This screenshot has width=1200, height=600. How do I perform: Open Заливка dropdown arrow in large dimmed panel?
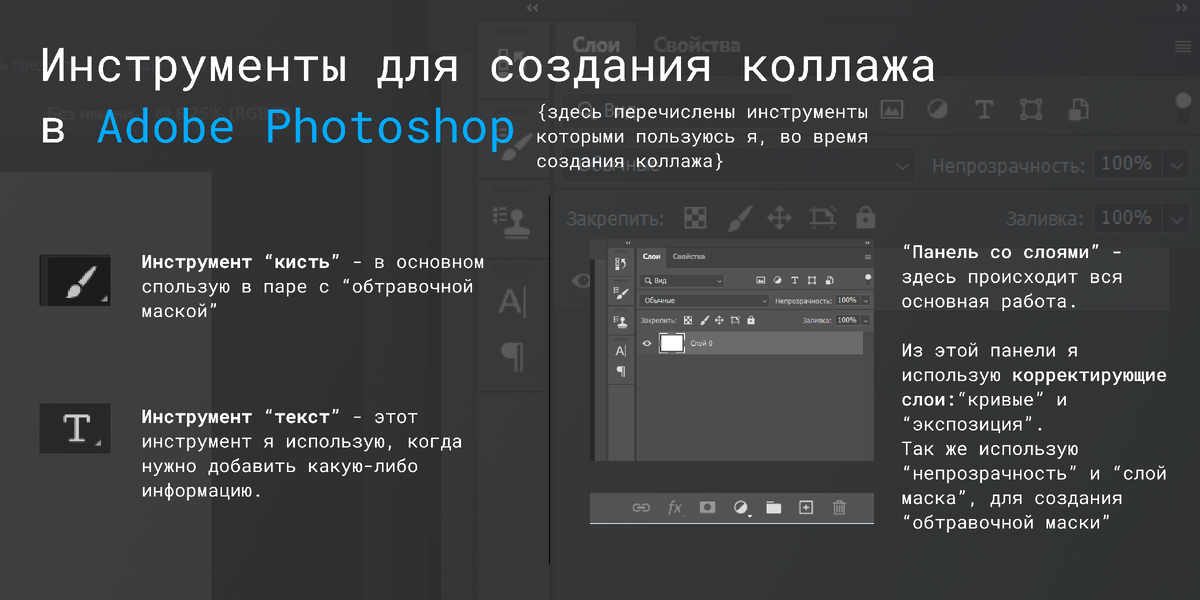tap(1178, 218)
